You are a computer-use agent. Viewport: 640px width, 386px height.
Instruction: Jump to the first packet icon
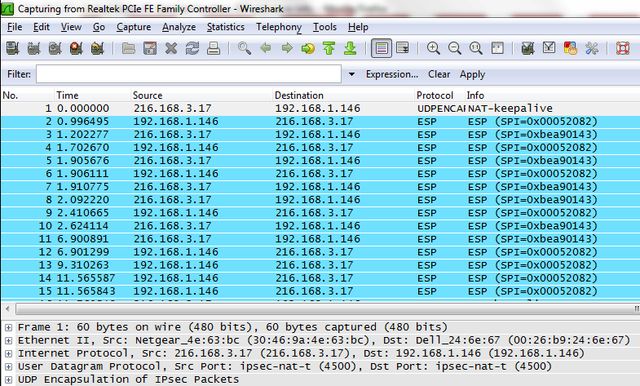(x=329, y=48)
